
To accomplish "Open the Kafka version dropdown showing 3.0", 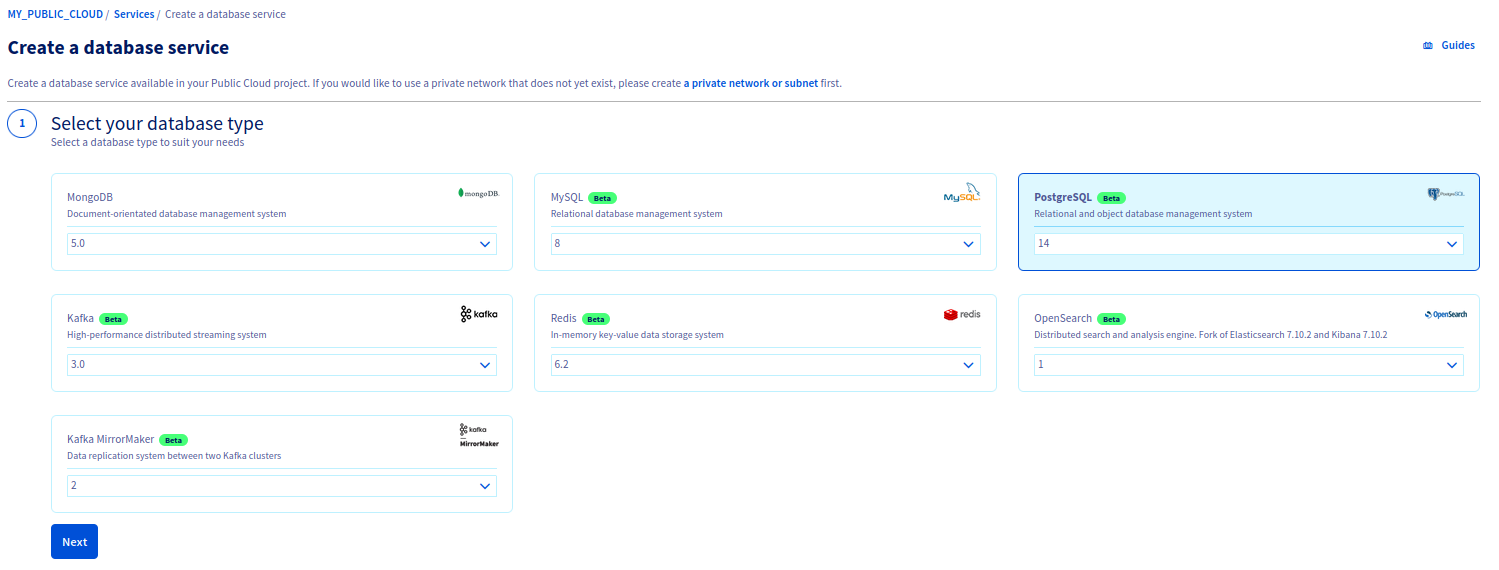I will [282, 365].
